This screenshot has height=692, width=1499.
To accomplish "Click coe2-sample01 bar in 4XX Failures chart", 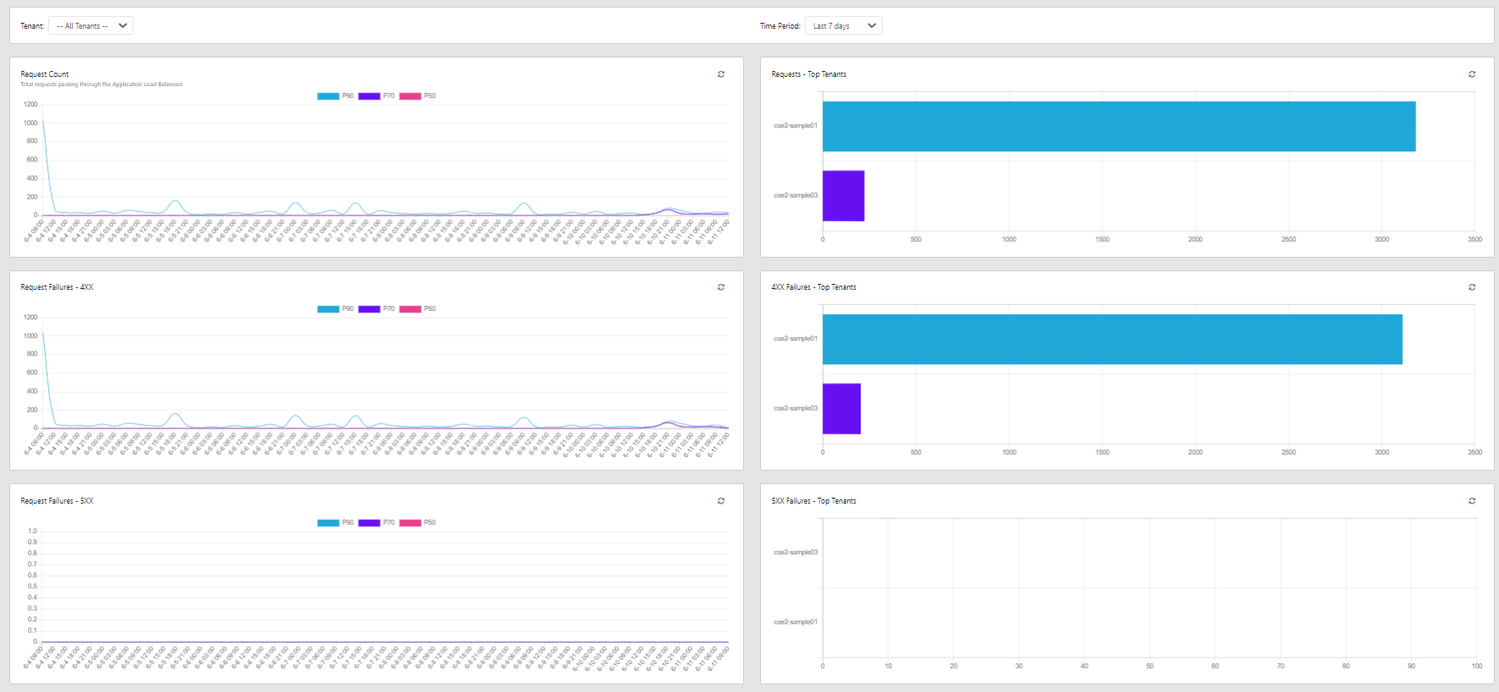I will pos(1112,339).
